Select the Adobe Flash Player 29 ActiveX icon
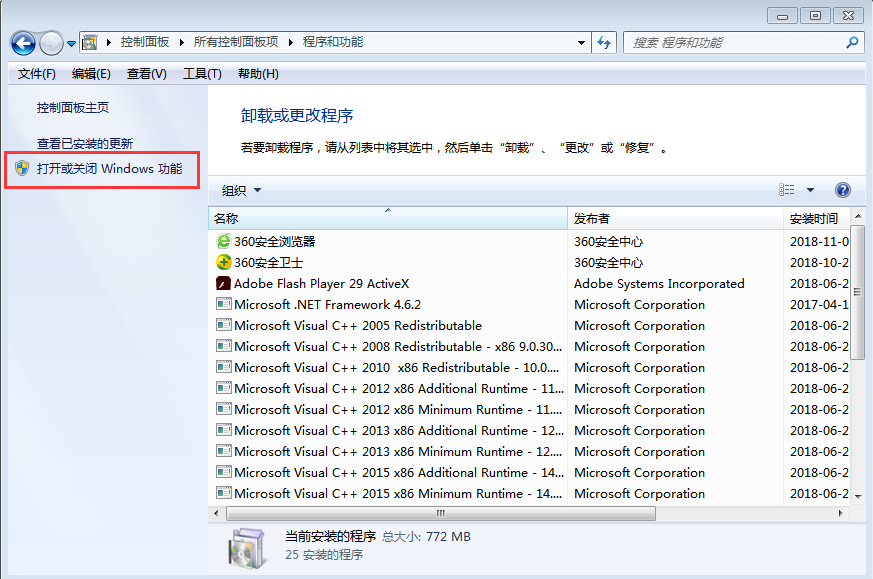 [x=223, y=283]
